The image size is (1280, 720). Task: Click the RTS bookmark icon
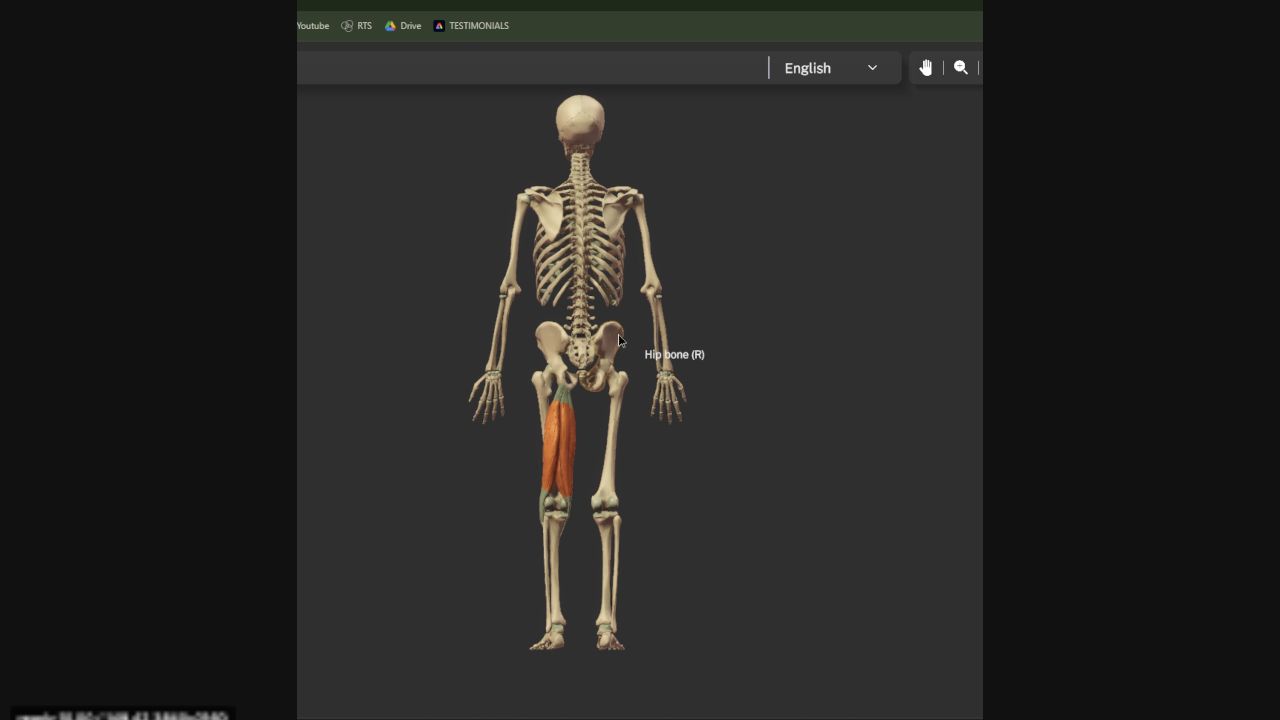347,26
